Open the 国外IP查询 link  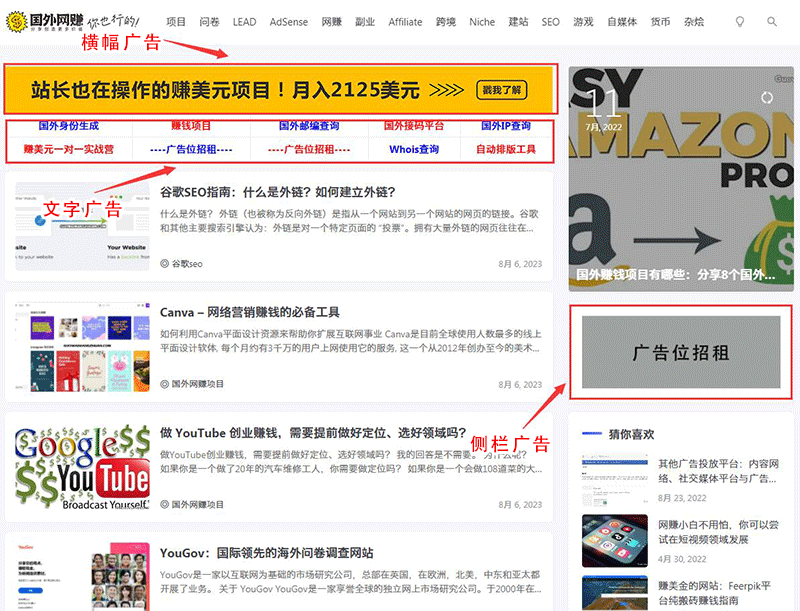[x=506, y=125]
